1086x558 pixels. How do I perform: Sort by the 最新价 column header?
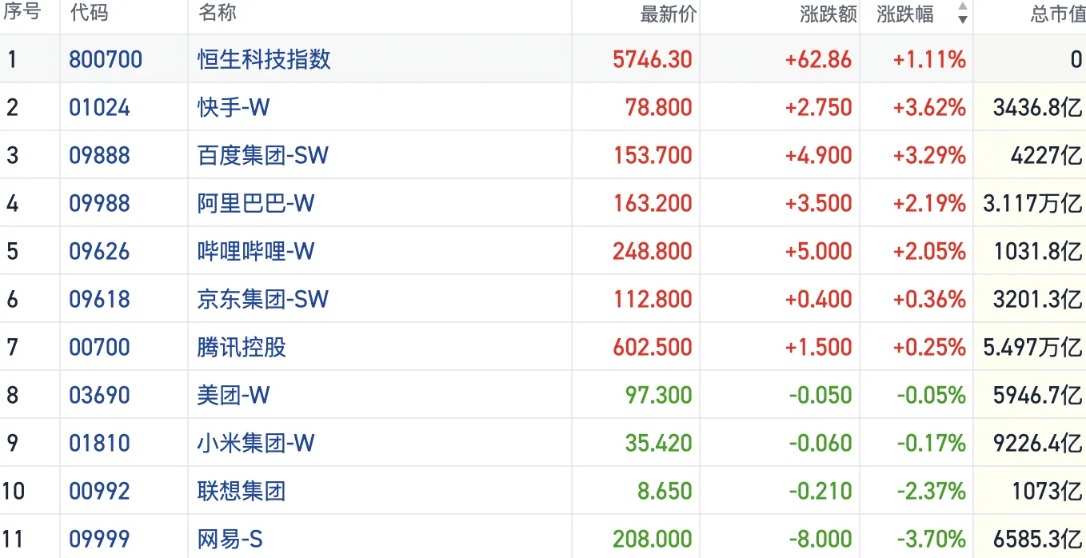669,14
